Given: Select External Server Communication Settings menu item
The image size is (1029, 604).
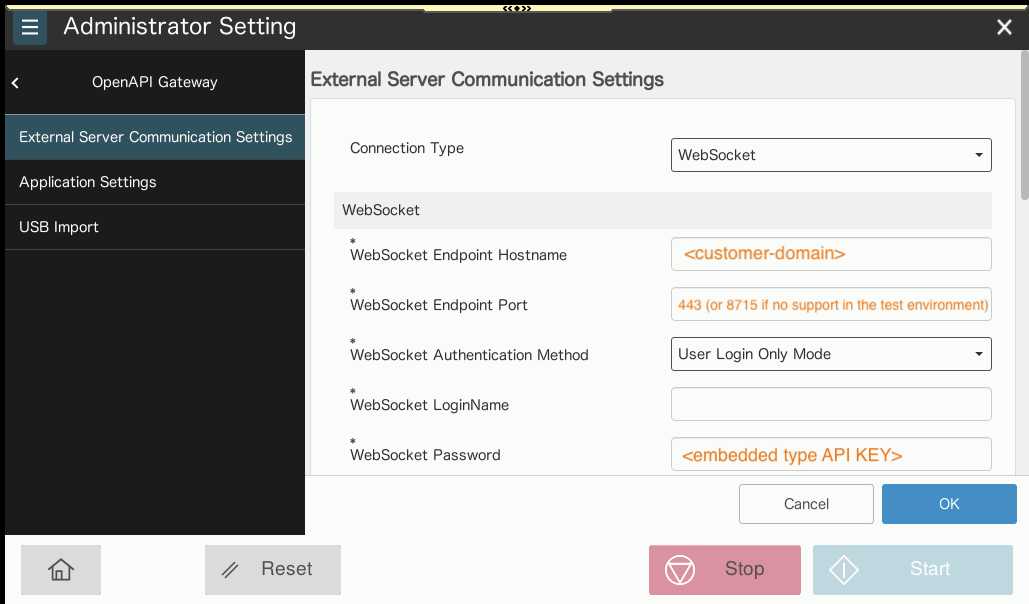Looking at the screenshot, I should (x=155, y=137).
